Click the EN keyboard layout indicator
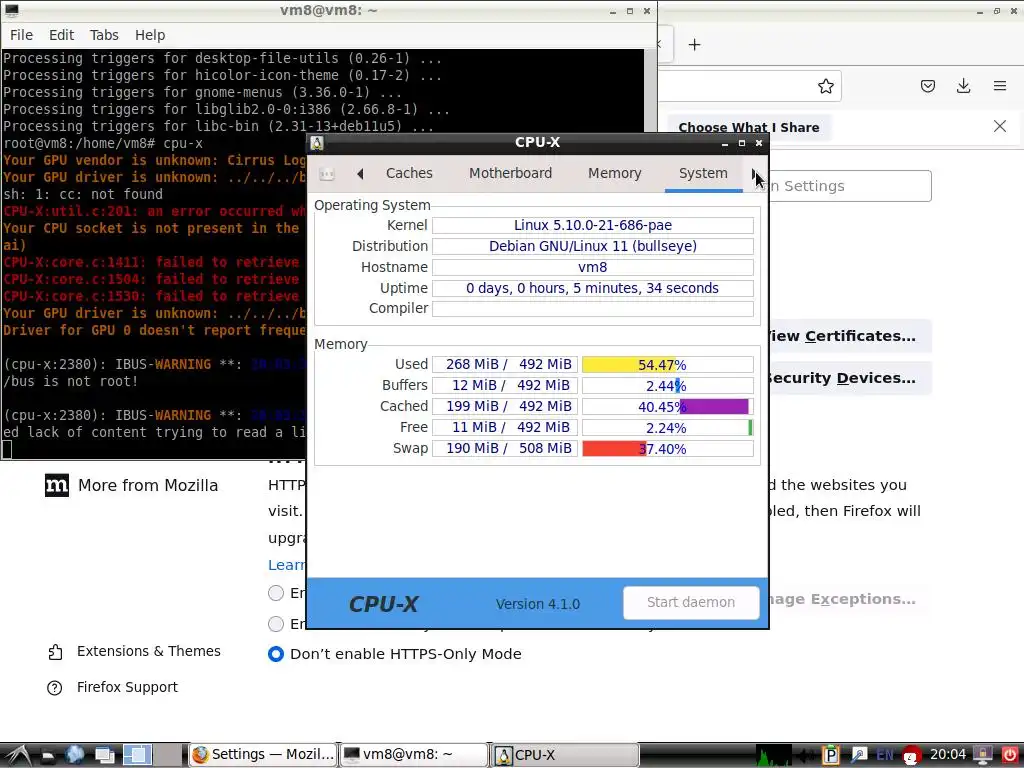Viewport: 1024px width, 768px height. pyautogui.click(x=885, y=756)
